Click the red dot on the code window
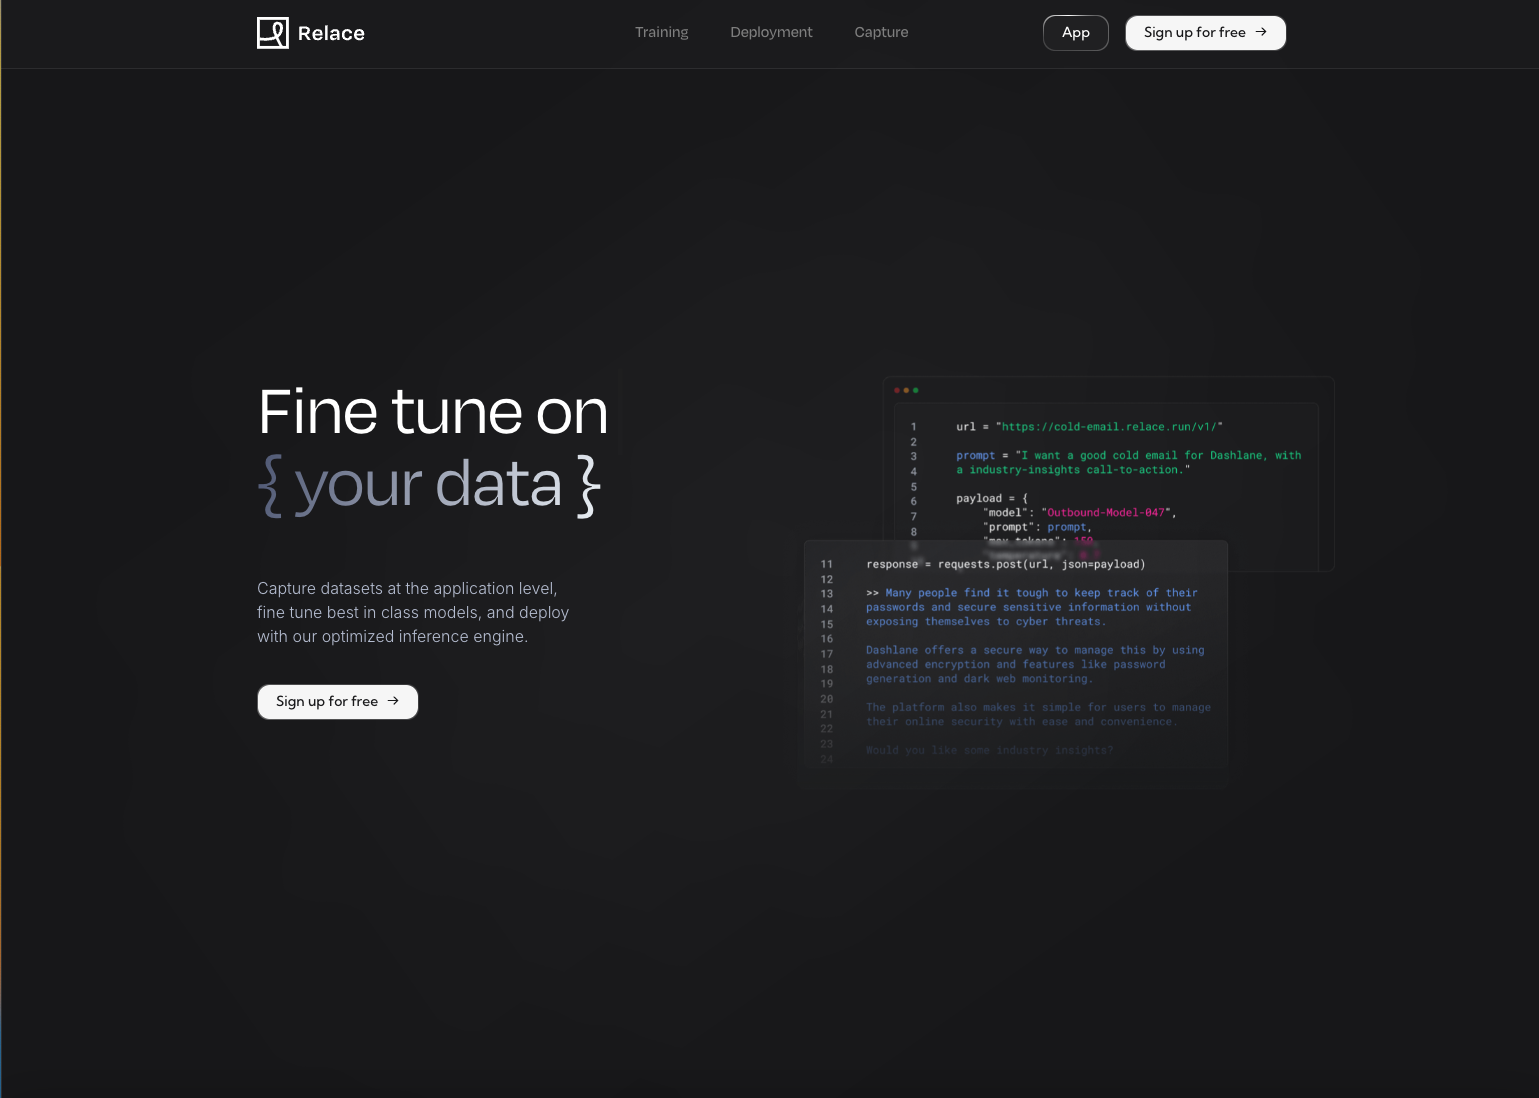1539x1098 pixels. [x=899, y=390]
